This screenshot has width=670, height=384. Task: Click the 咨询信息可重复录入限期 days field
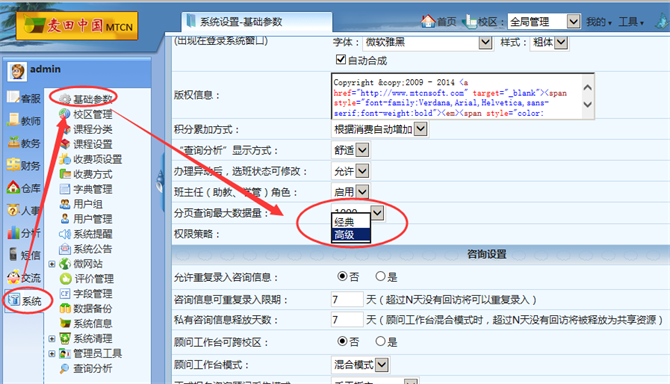click(x=347, y=299)
